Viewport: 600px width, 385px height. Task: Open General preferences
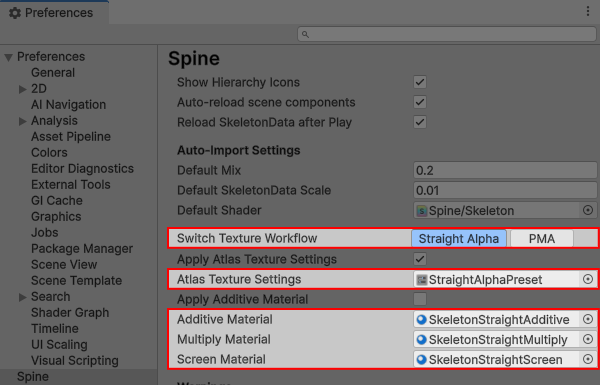[x=53, y=72]
